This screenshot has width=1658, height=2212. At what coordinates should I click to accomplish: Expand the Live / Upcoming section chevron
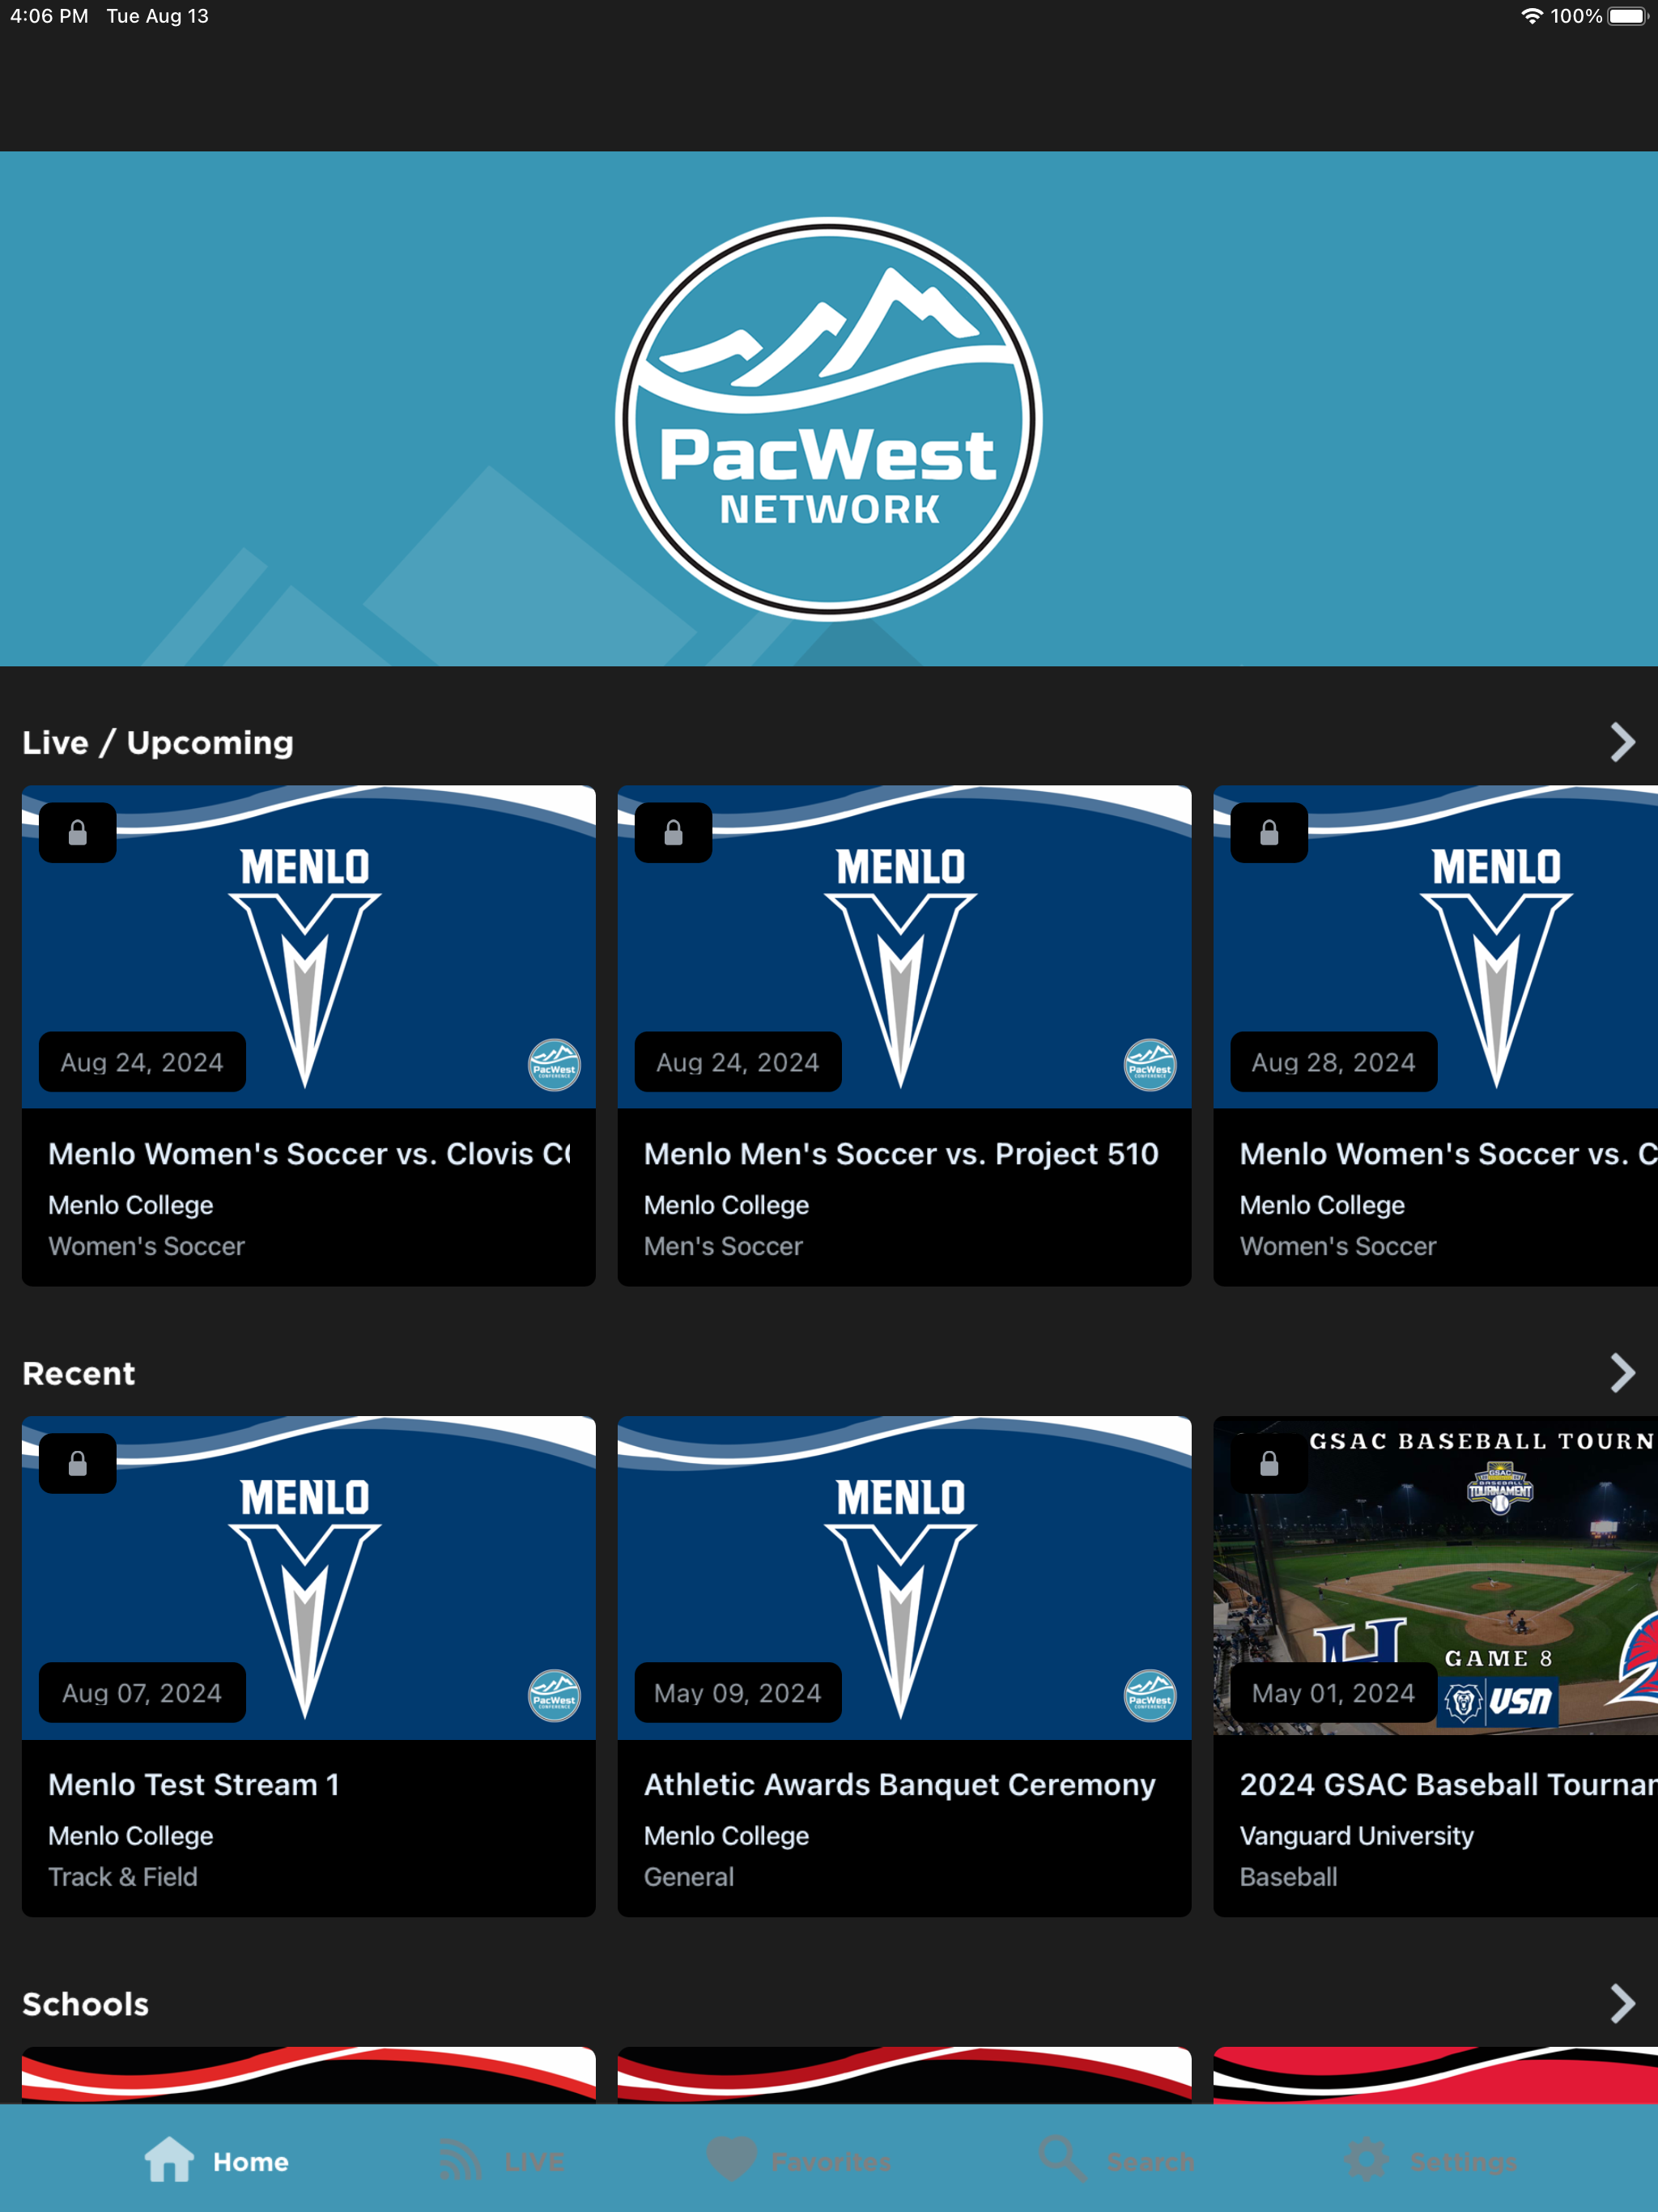pos(1622,742)
